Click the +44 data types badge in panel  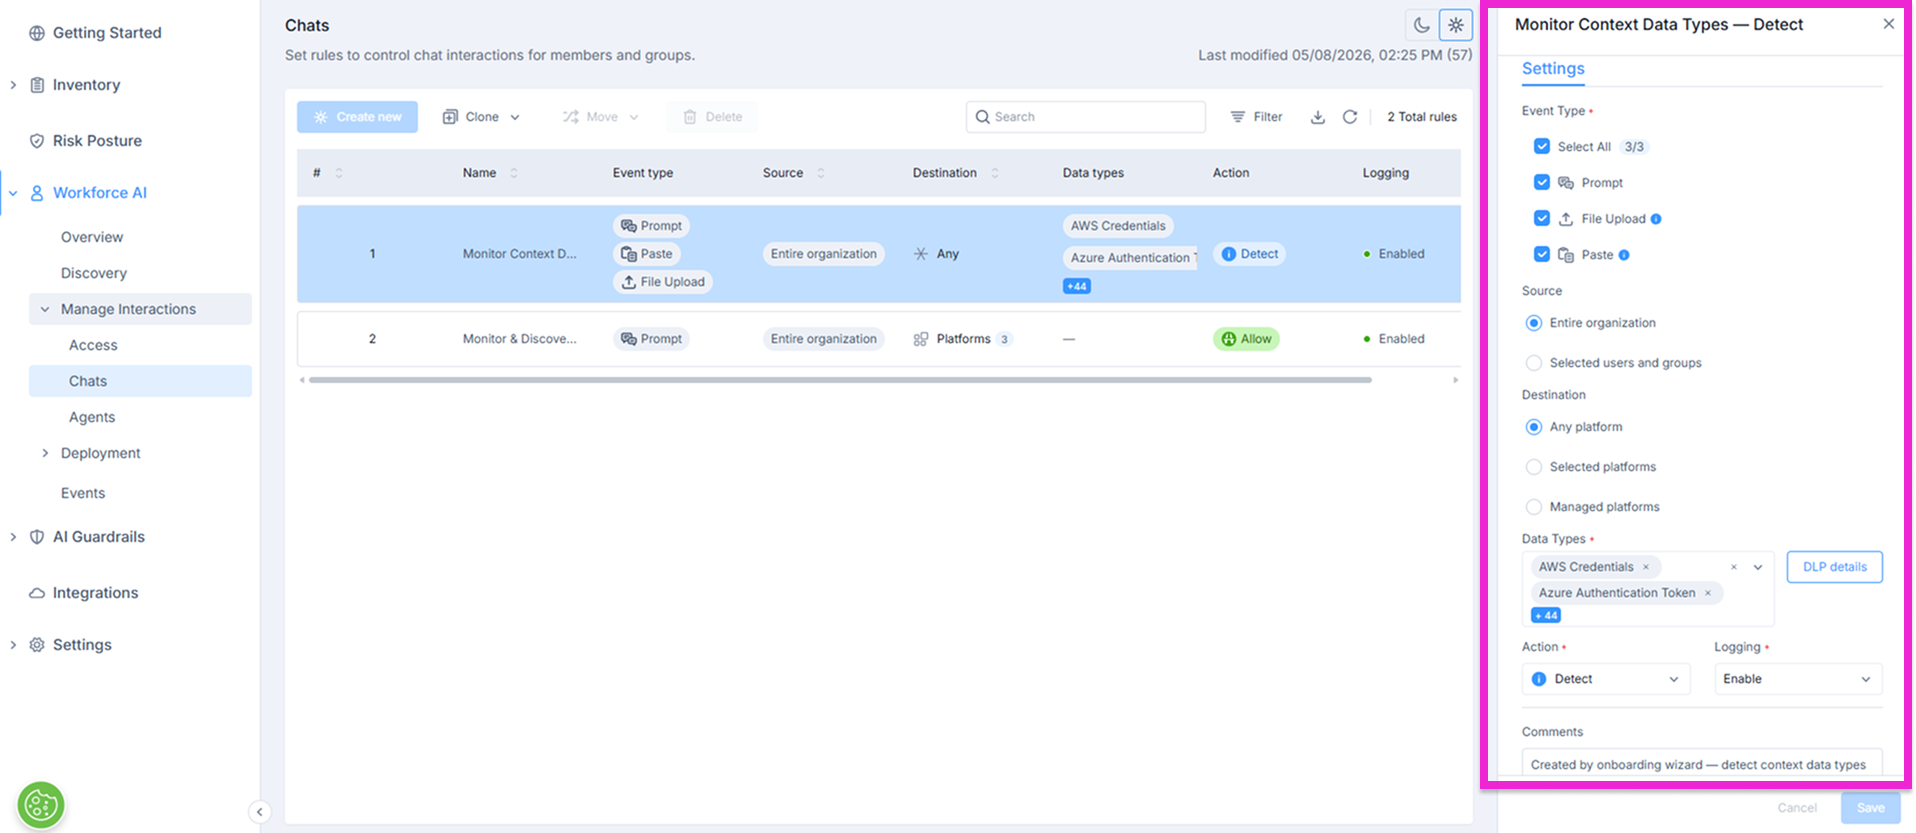click(1546, 615)
